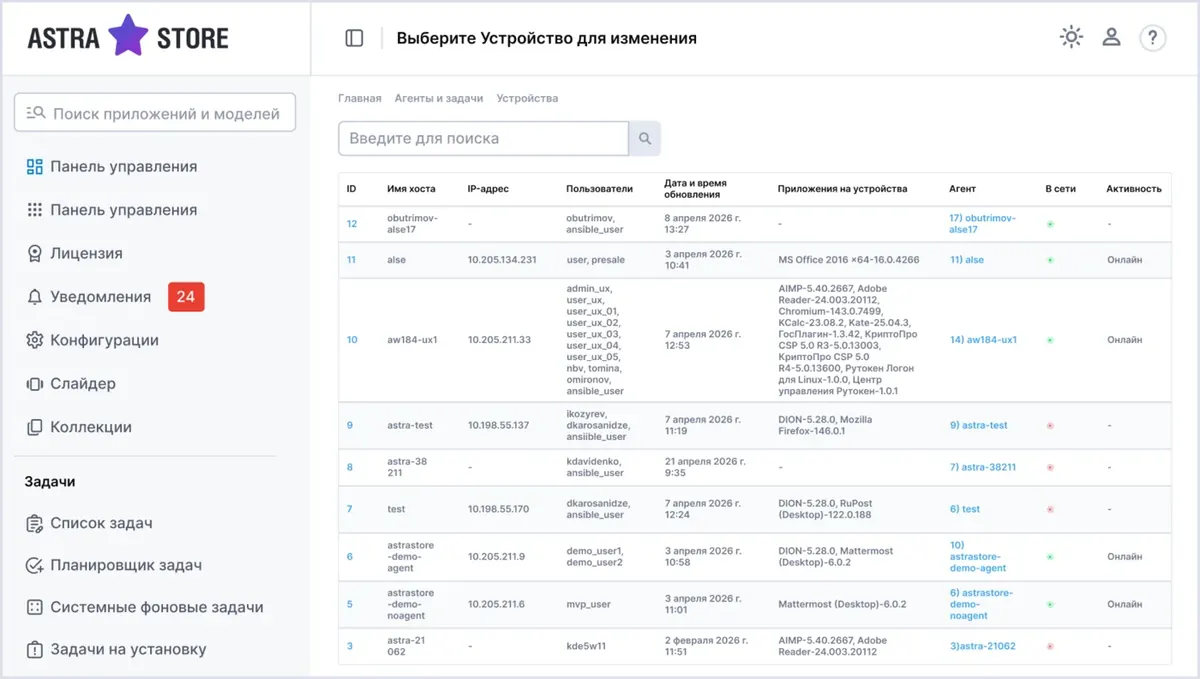Click the Агенты и задачи breadcrumb
1200x679 pixels.
439,98
